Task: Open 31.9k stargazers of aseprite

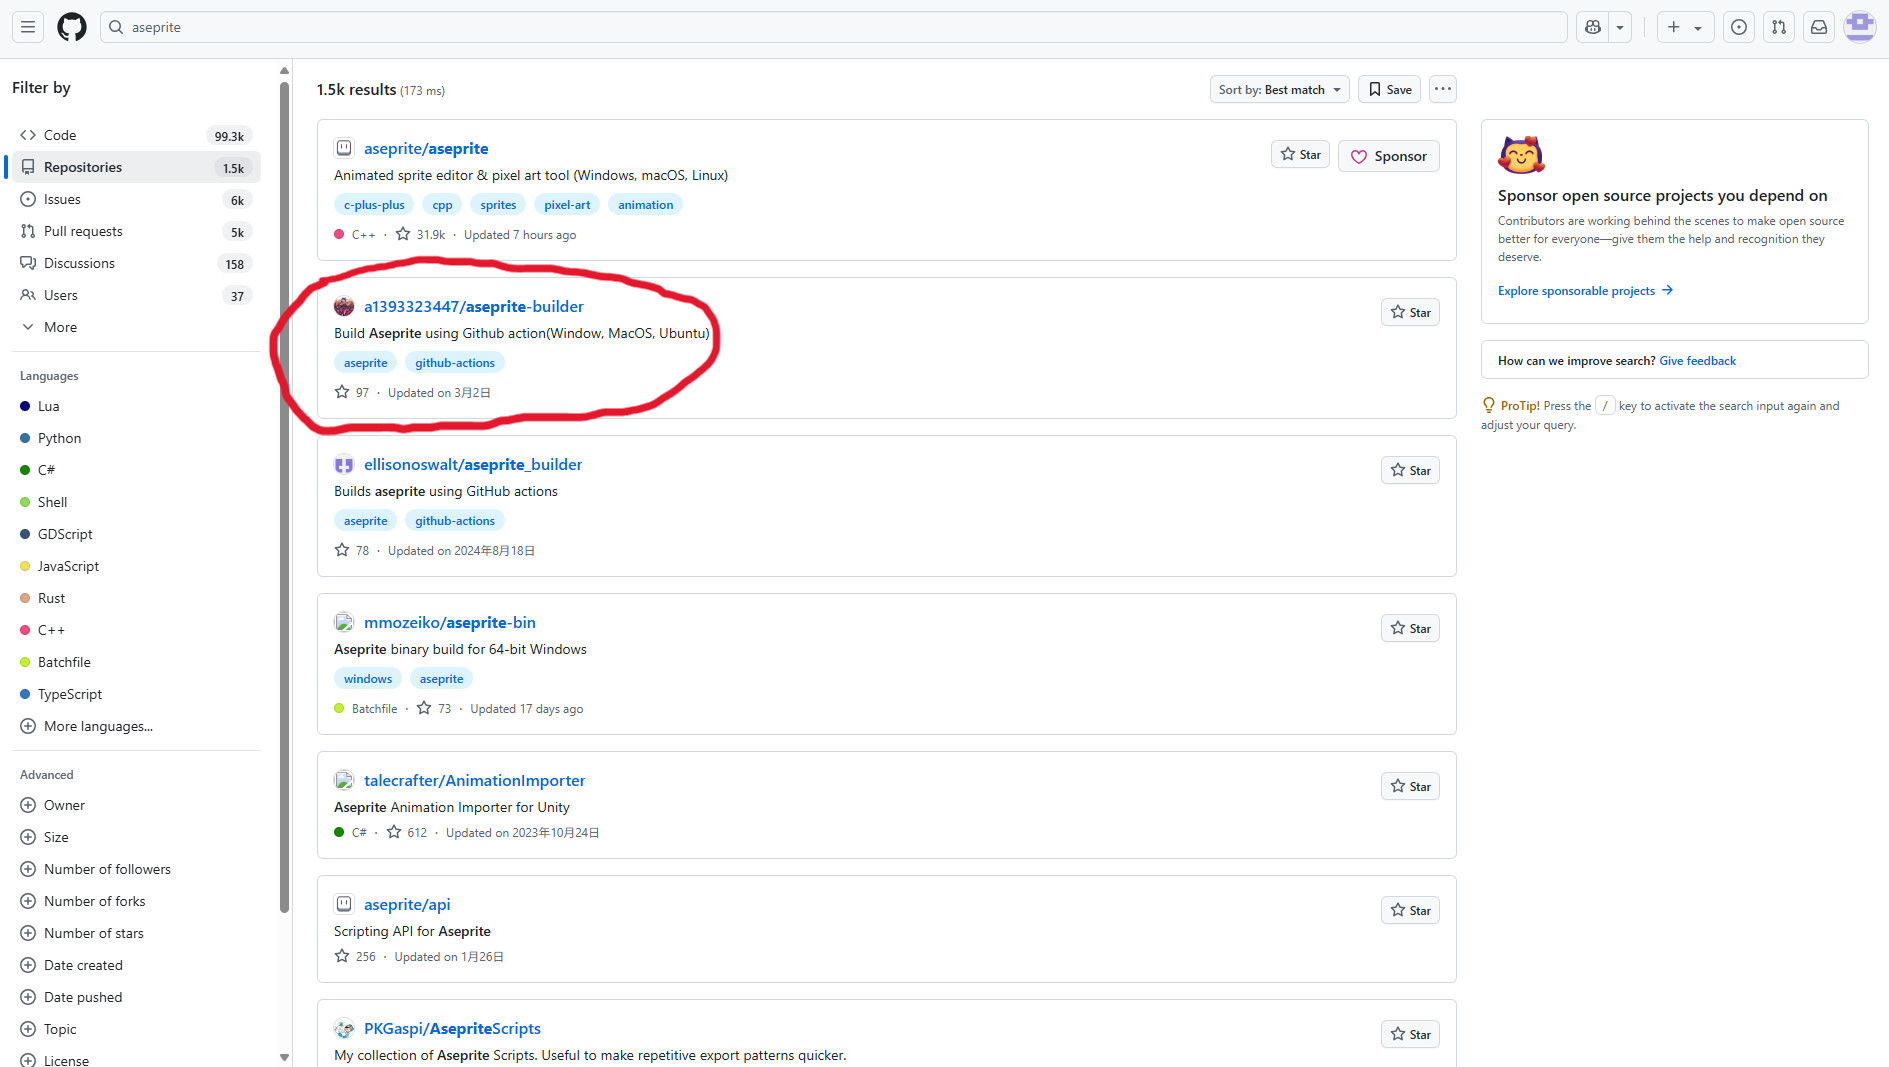Action: pos(421,234)
